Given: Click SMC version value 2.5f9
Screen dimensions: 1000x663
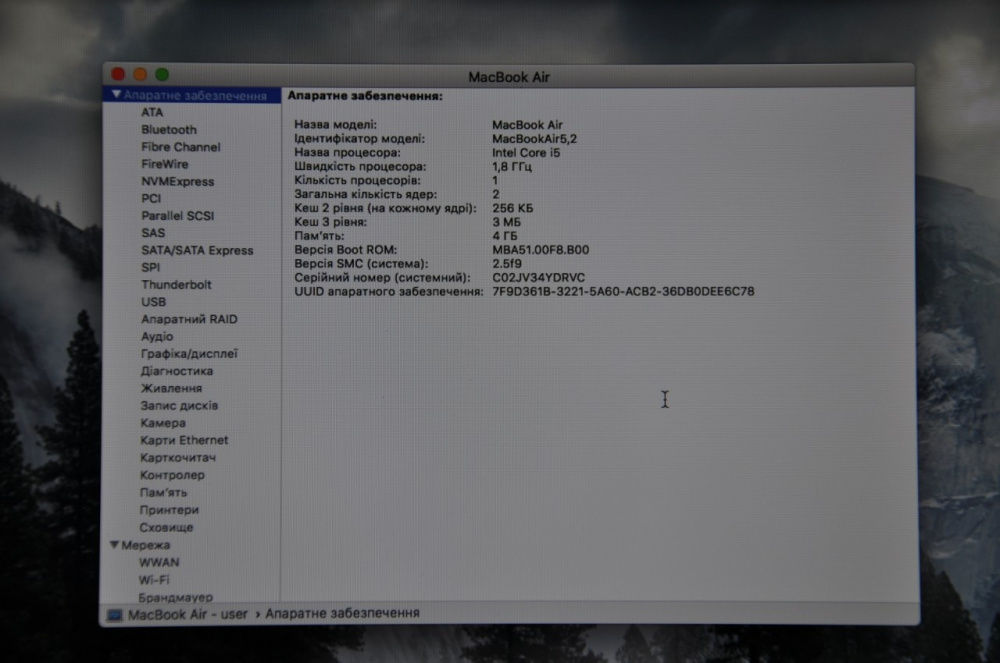Looking at the screenshot, I should click(506, 264).
